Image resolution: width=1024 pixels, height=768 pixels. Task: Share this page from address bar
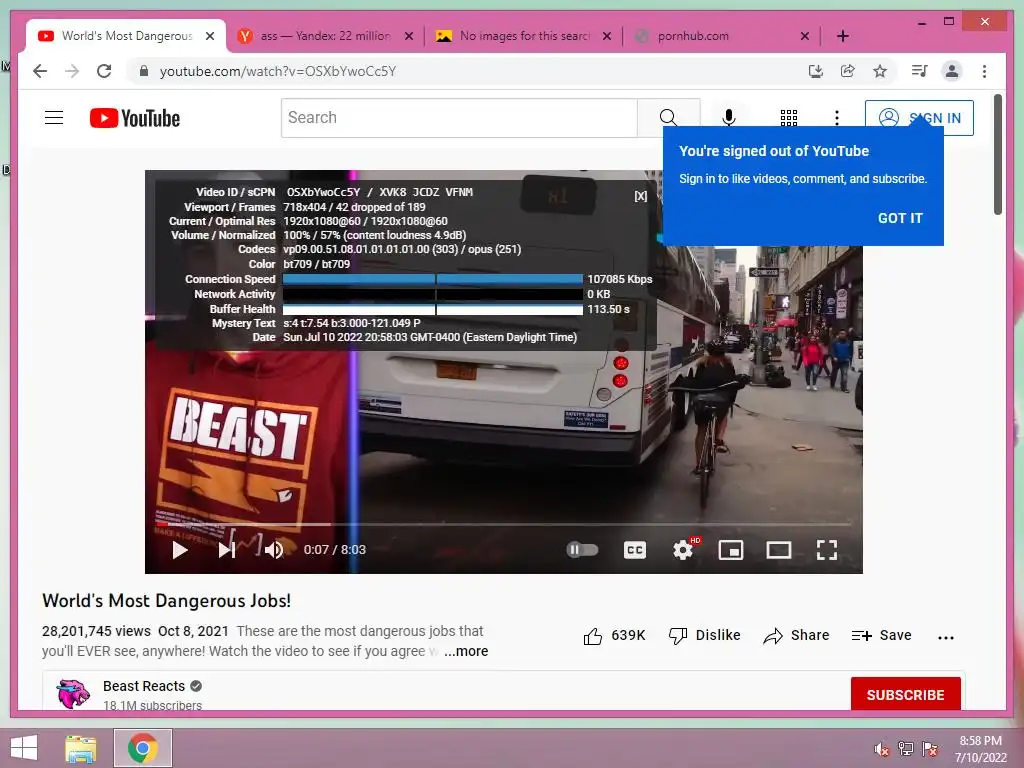[848, 71]
